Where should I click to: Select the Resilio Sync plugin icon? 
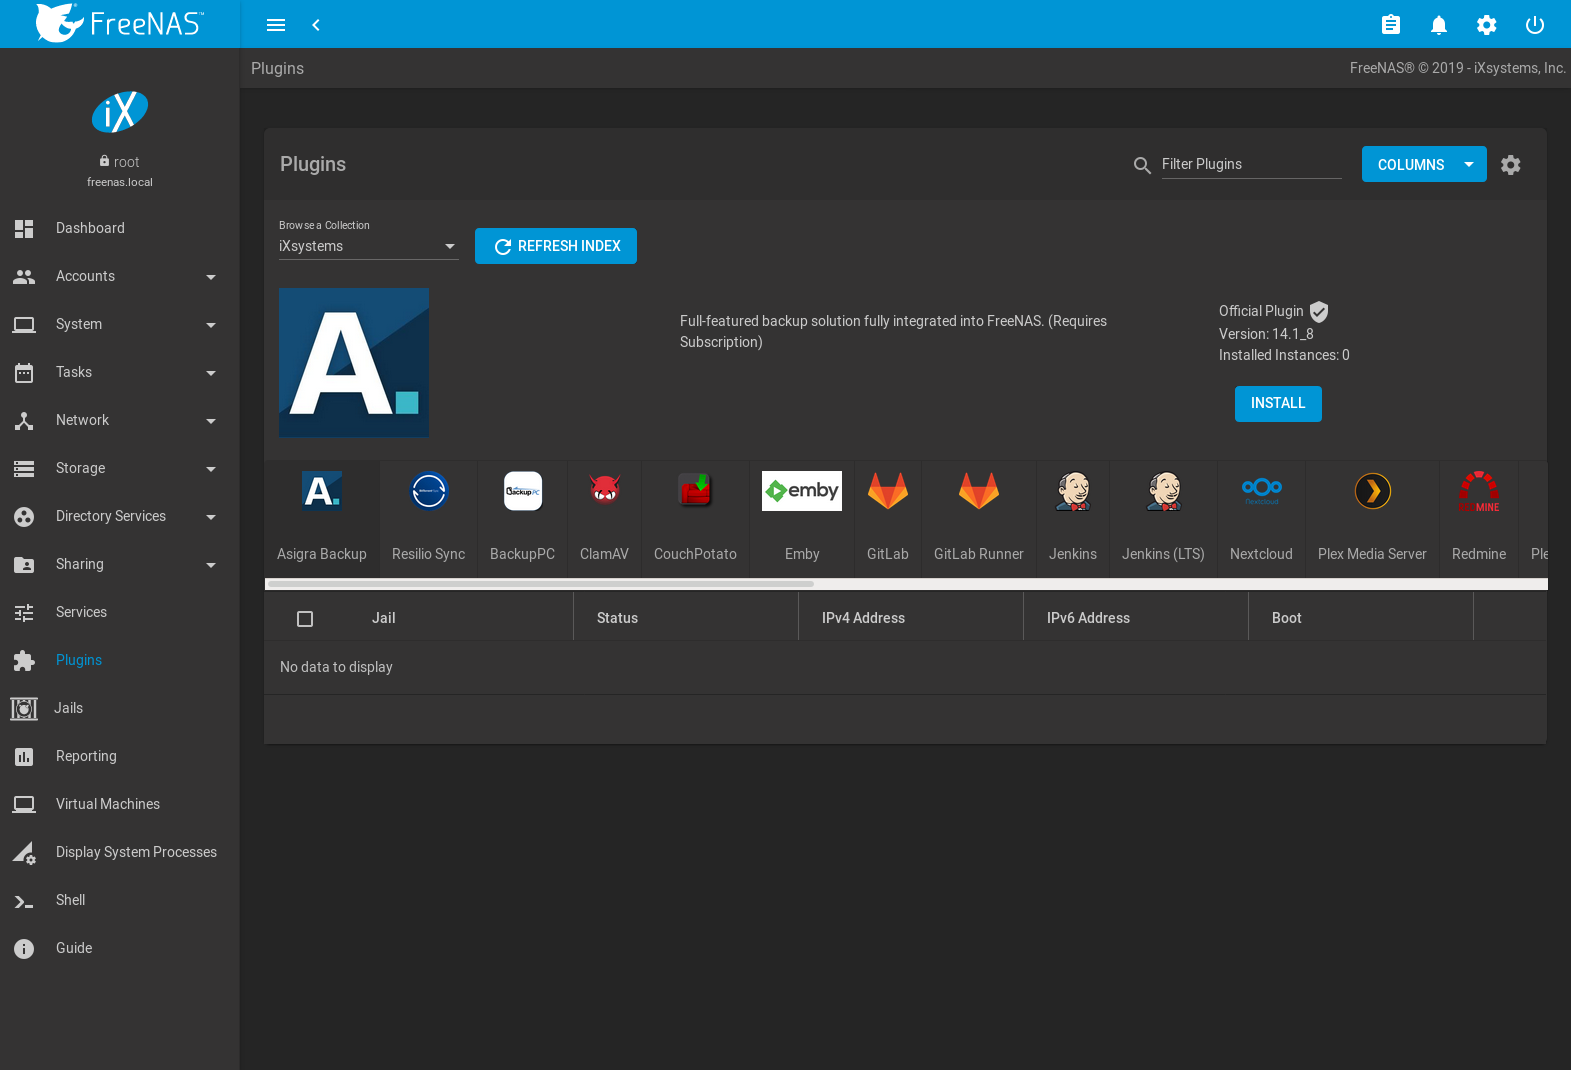429,491
